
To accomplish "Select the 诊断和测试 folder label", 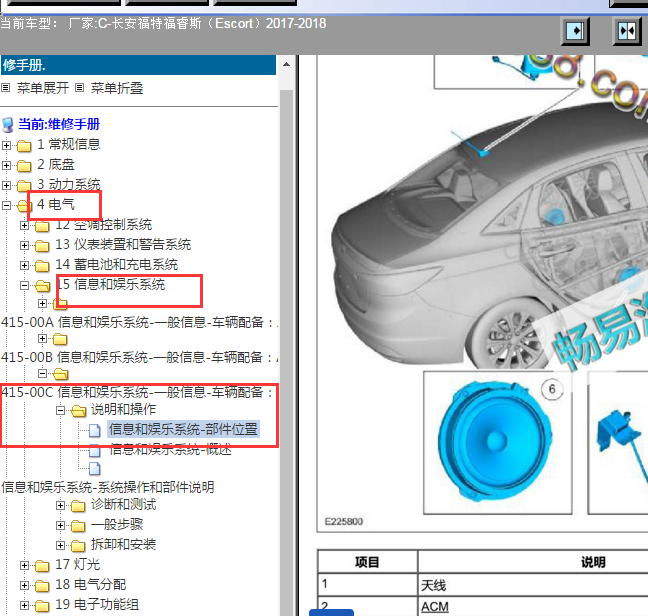I will click(123, 504).
